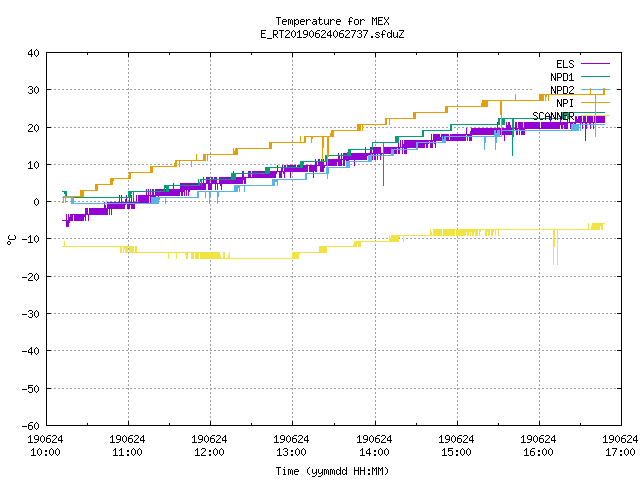Select the NPD2 legend label
The width and height of the screenshot is (640, 480).
(x=562, y=90)
